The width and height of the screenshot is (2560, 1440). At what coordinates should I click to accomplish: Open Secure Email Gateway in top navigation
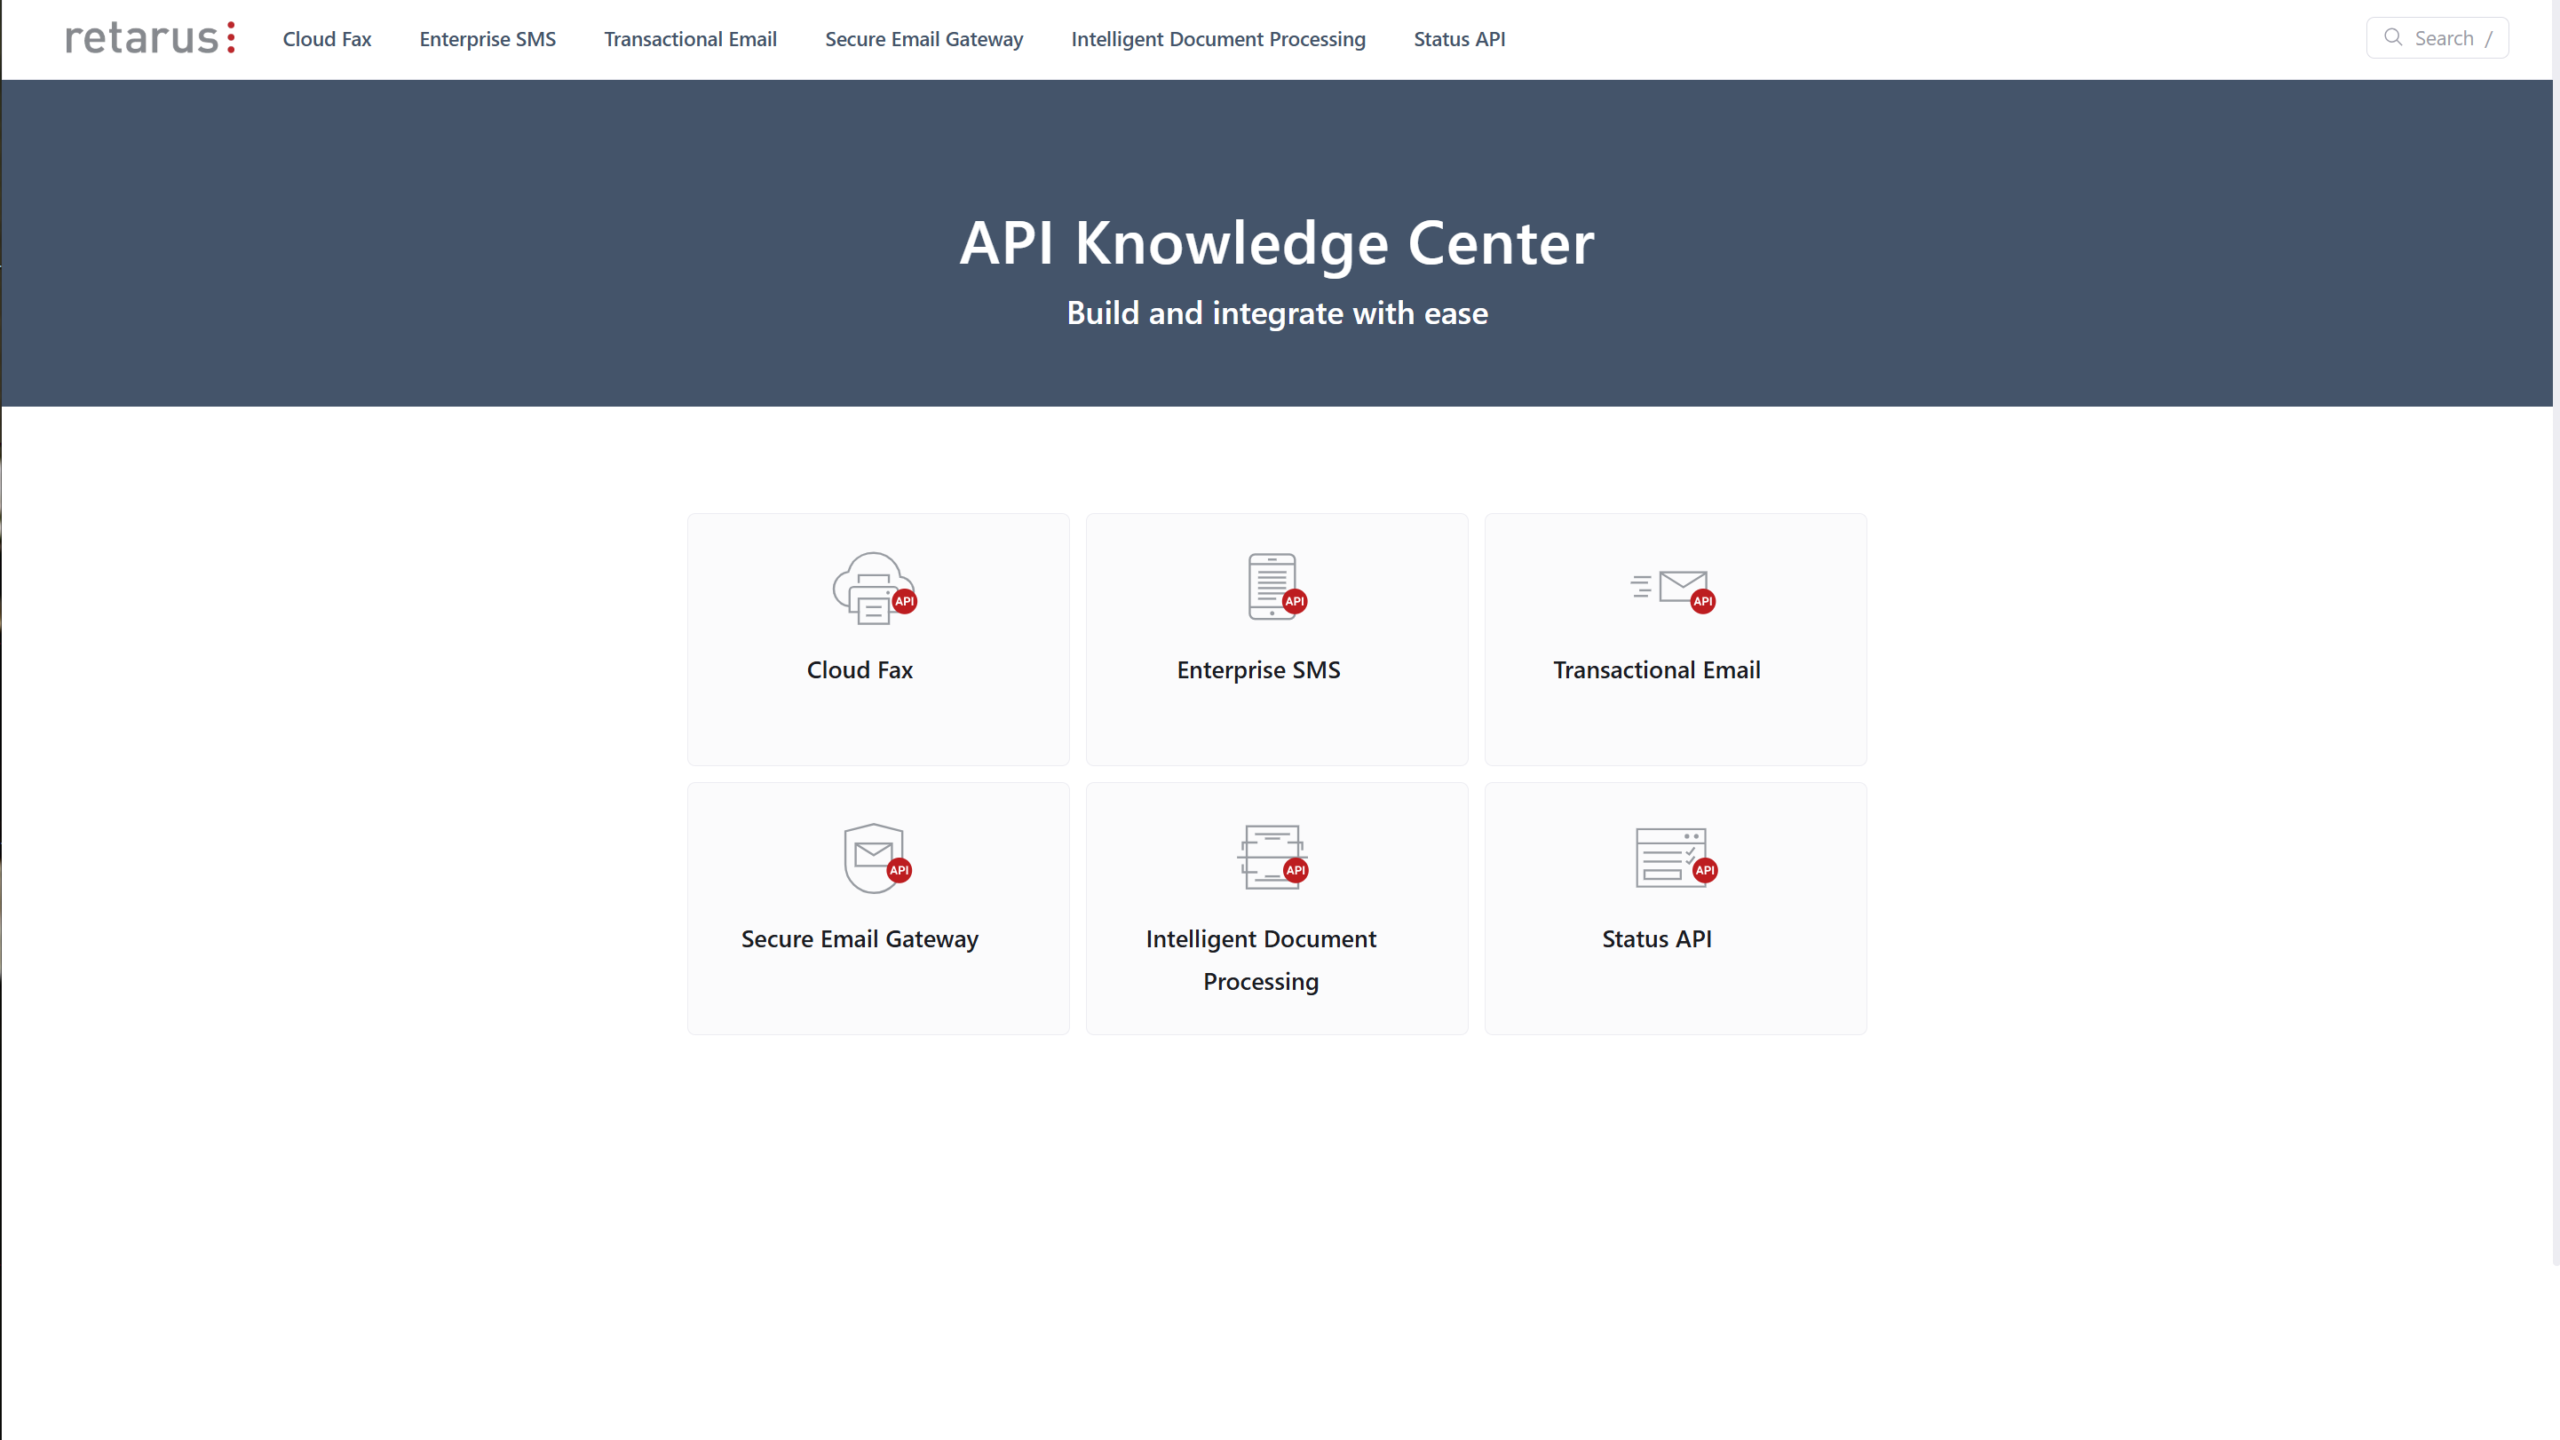point(924,39)
